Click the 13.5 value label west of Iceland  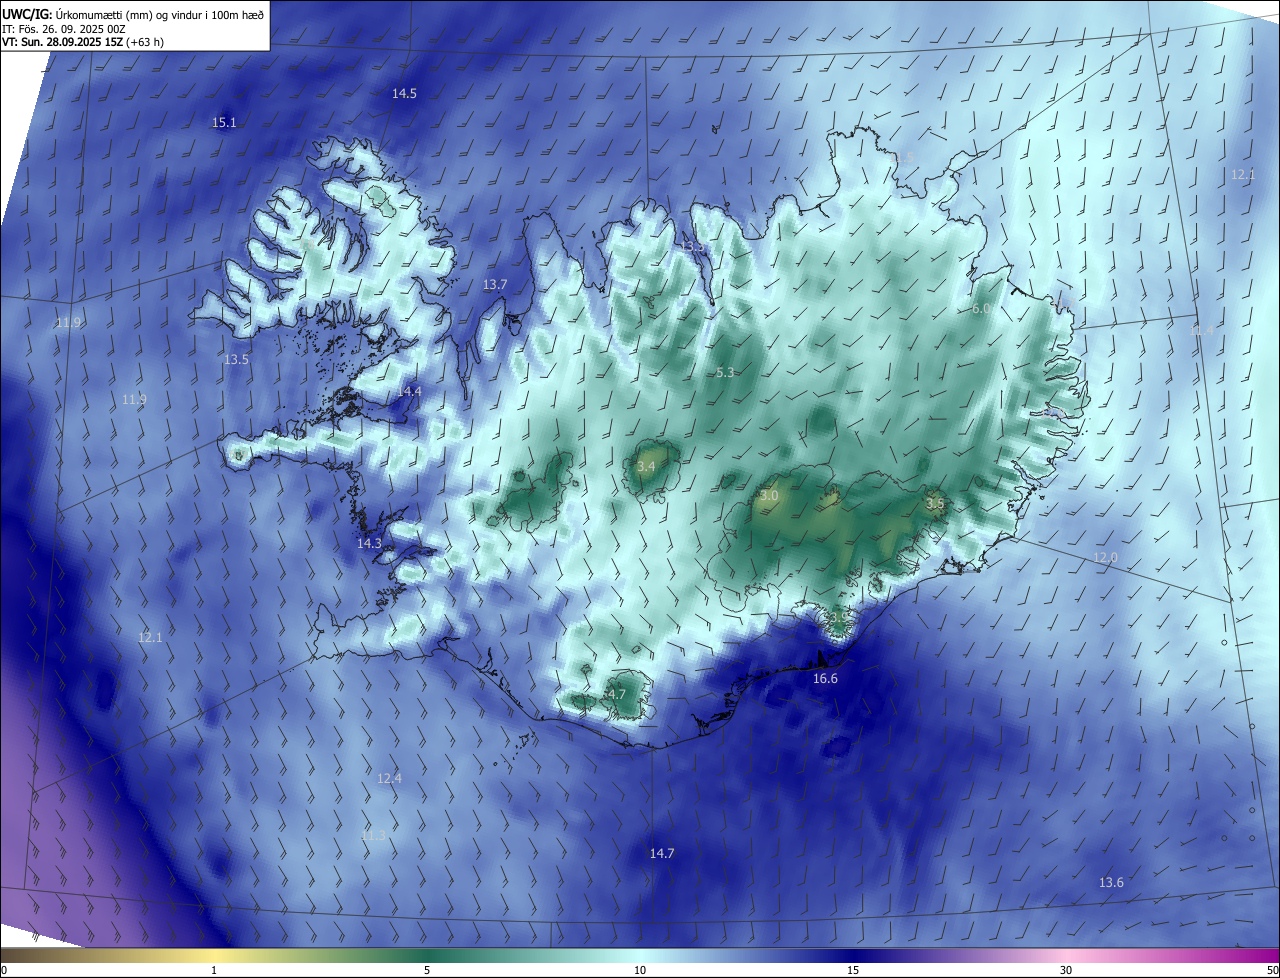tap(236, 359)
